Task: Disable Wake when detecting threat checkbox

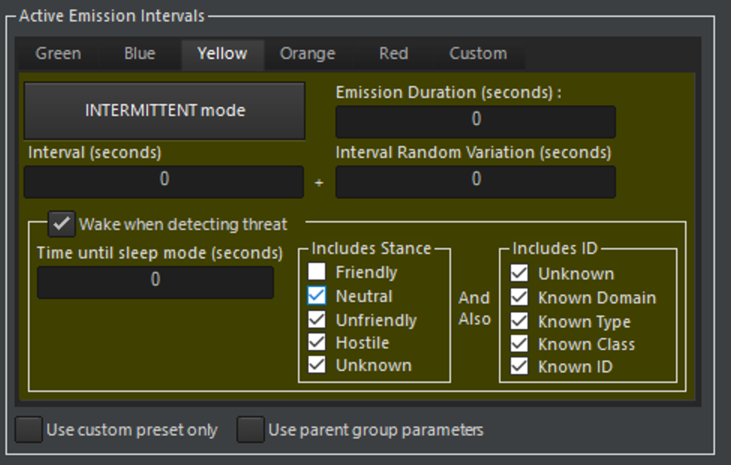Action: click(62, 223)
